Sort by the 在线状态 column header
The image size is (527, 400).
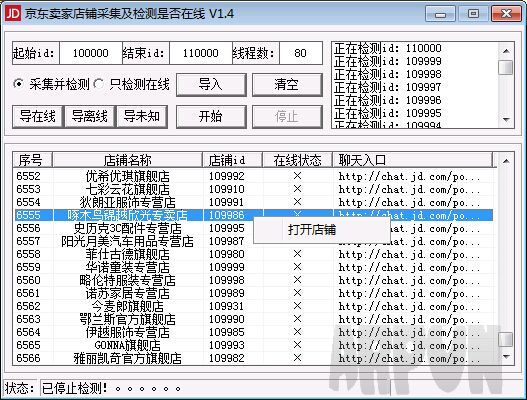coord(297,160)
